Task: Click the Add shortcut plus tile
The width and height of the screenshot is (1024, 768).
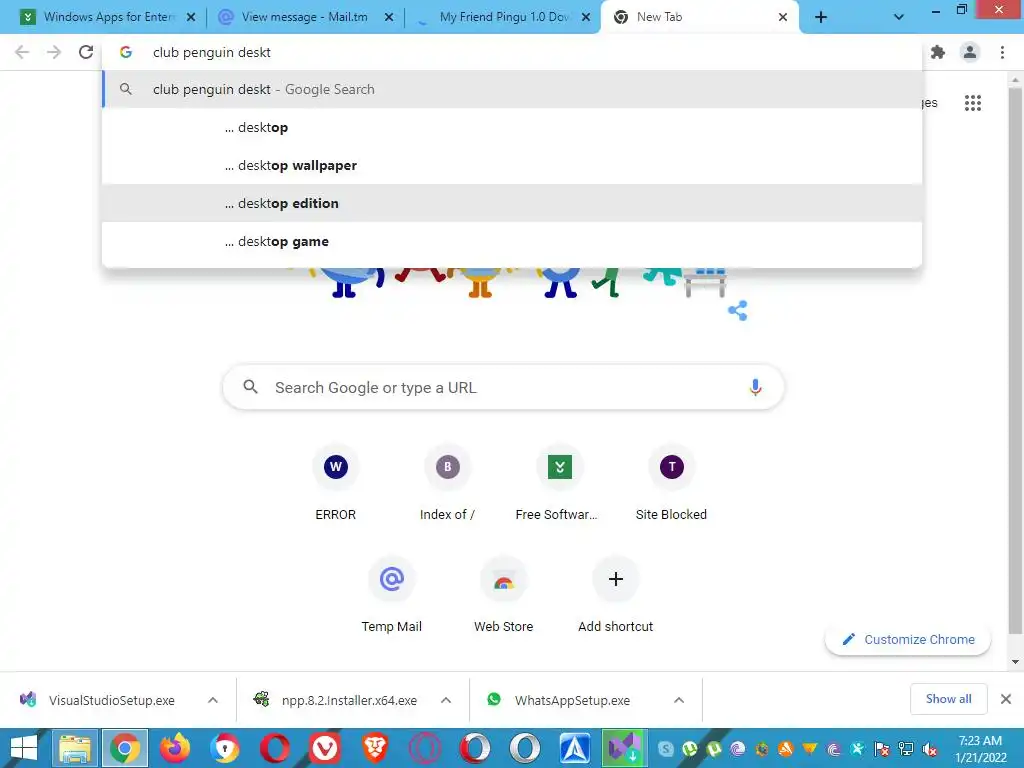Action: [x=615, y=595]
